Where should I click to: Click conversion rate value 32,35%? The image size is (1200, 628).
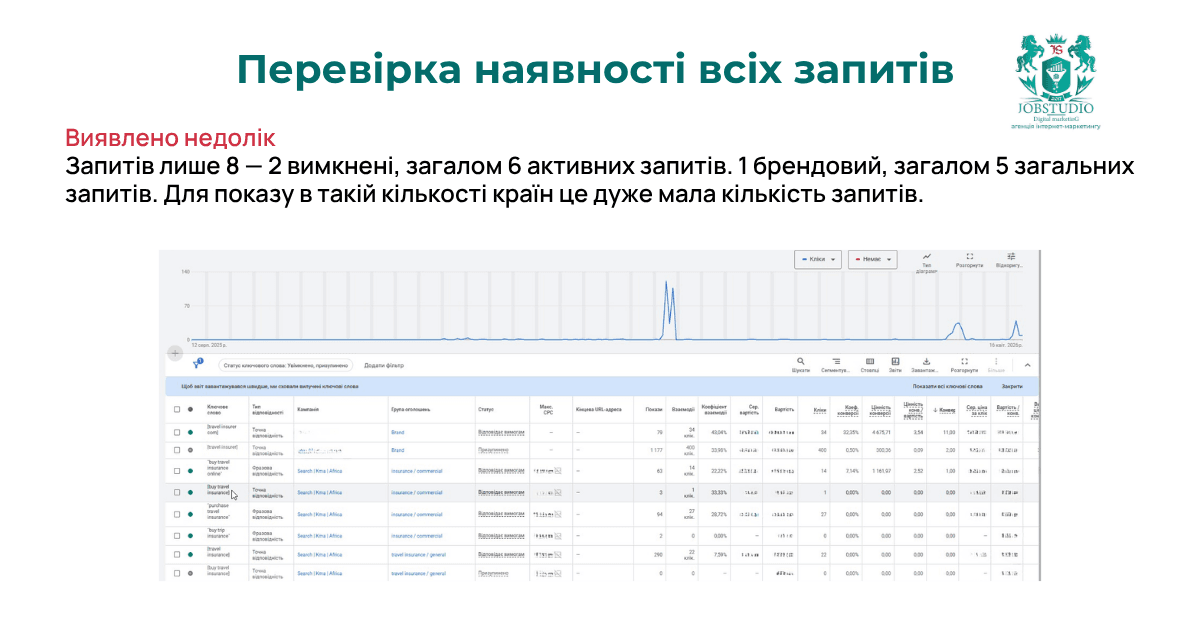tap(851, 432)
